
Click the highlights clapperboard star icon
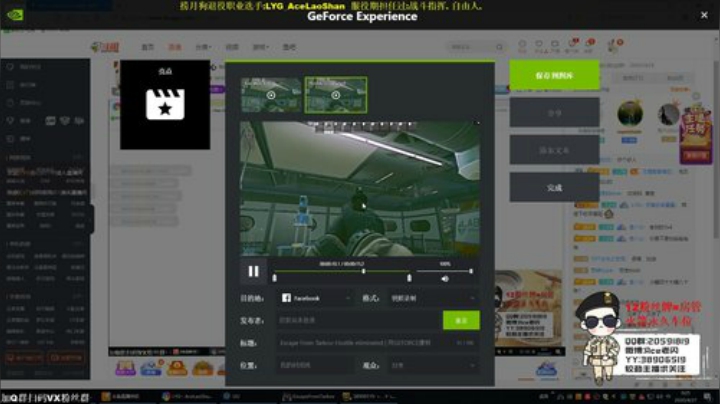point(165,104)
